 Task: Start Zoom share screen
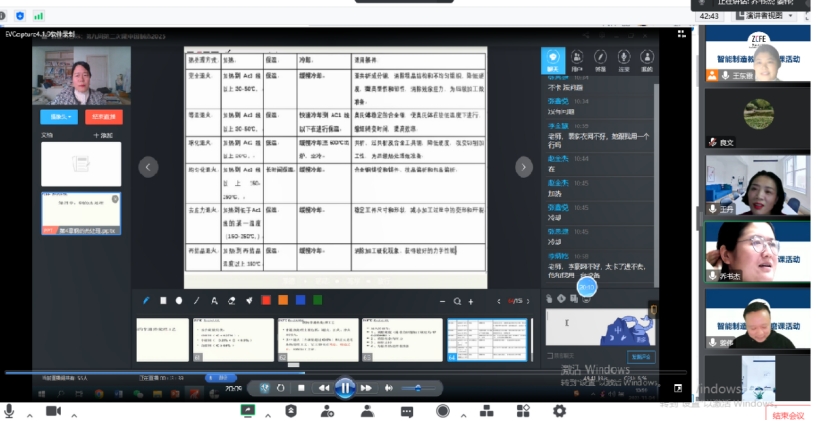coord(247,410)
